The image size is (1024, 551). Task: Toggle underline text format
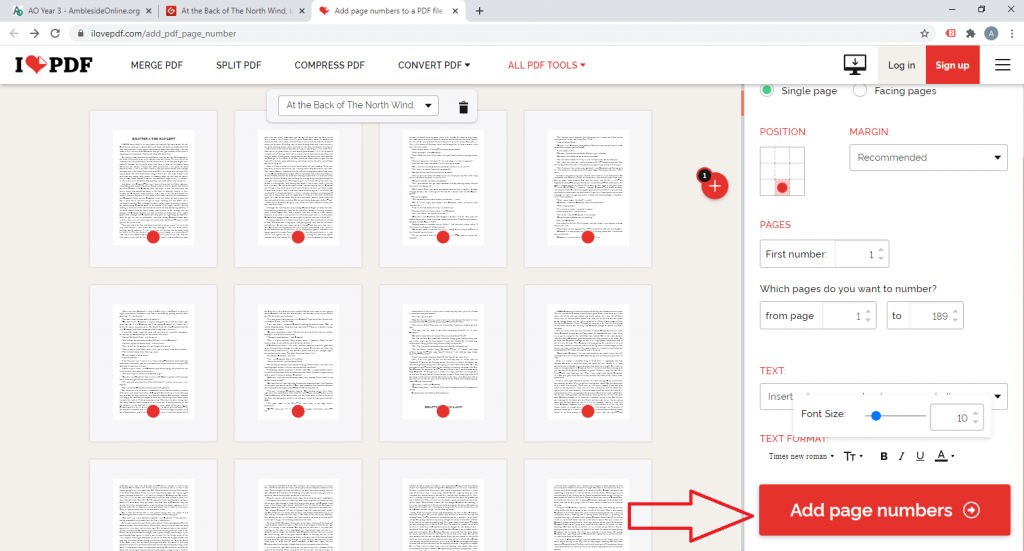pos(920,456)
